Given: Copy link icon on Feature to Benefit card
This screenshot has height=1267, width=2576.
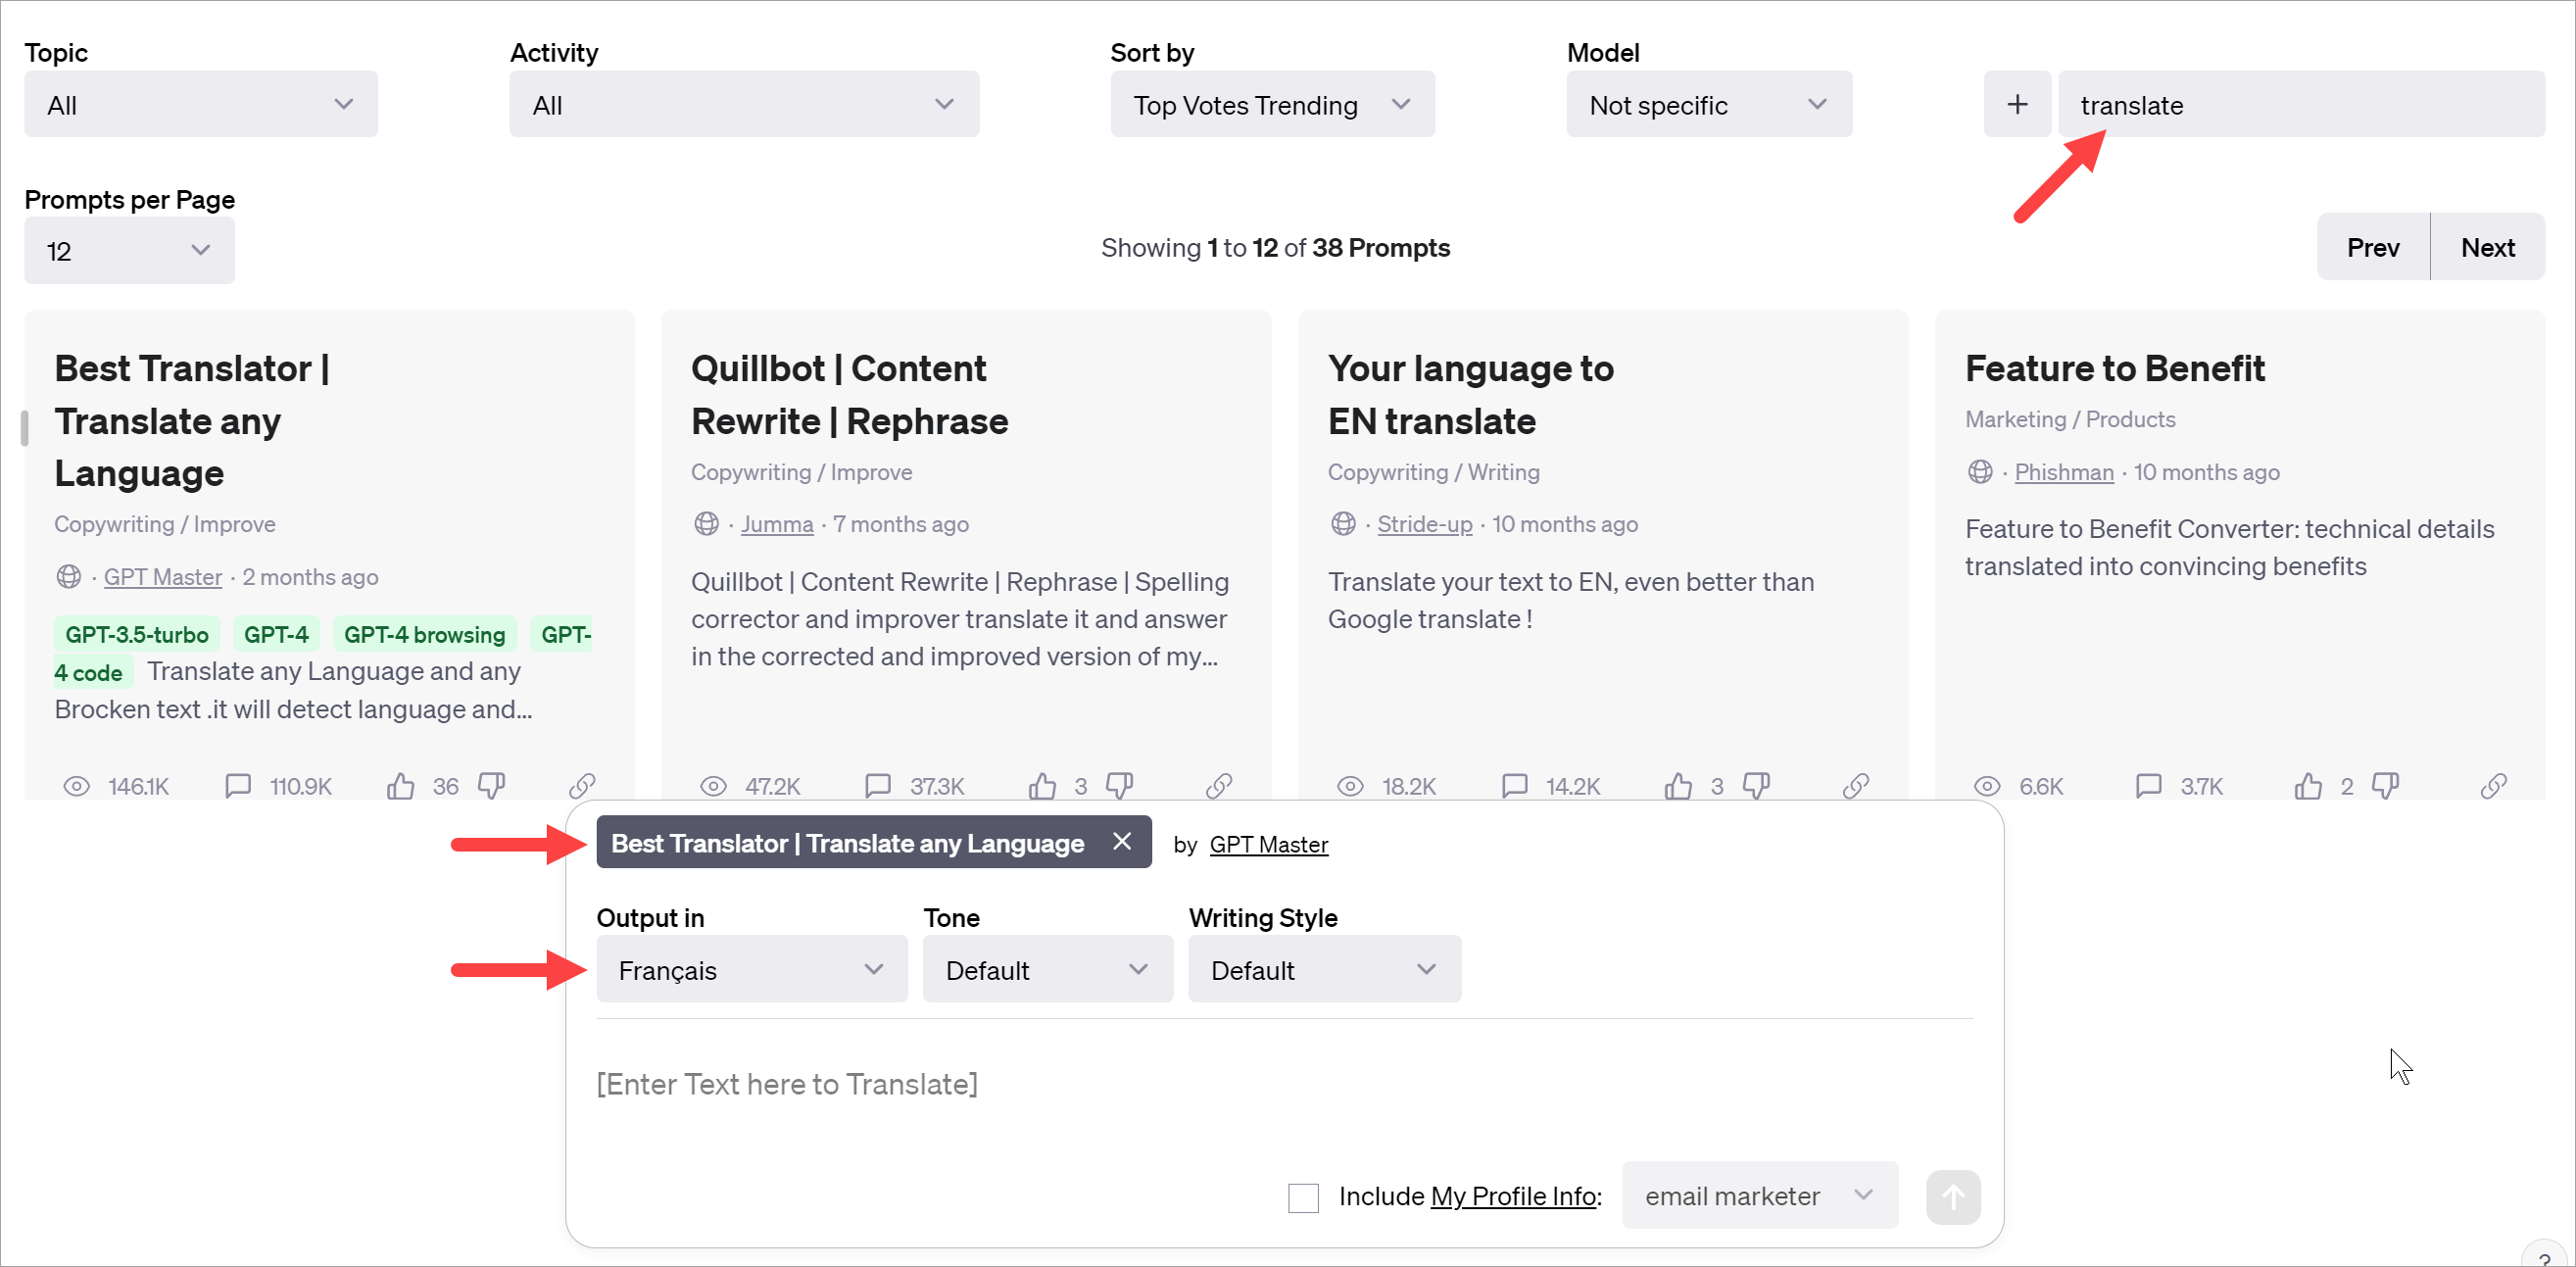Looking at the screenshot, I should pyautogui.click(x=2493, y=786).
